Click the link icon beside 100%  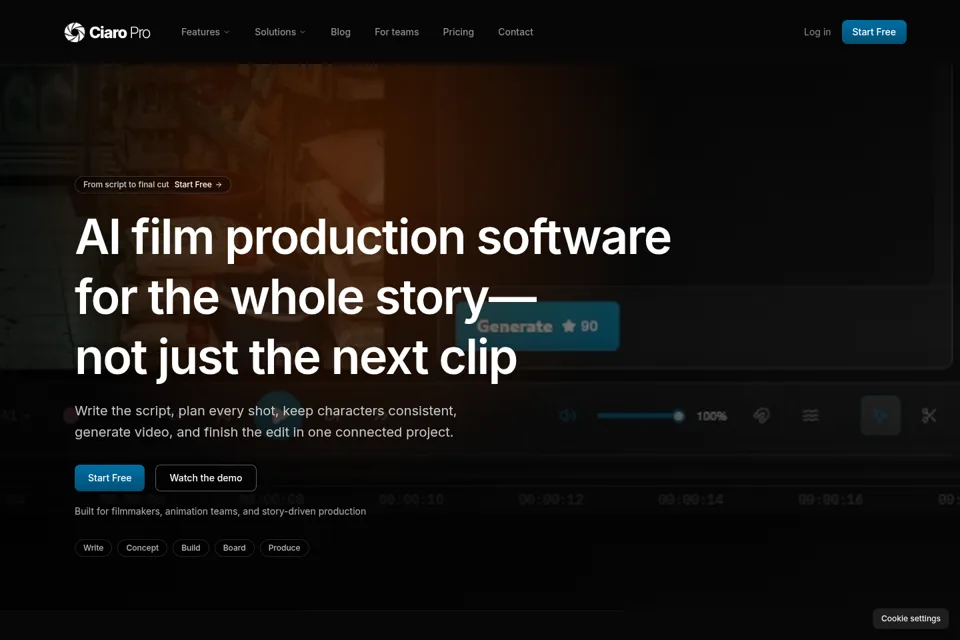click(762, 416)
